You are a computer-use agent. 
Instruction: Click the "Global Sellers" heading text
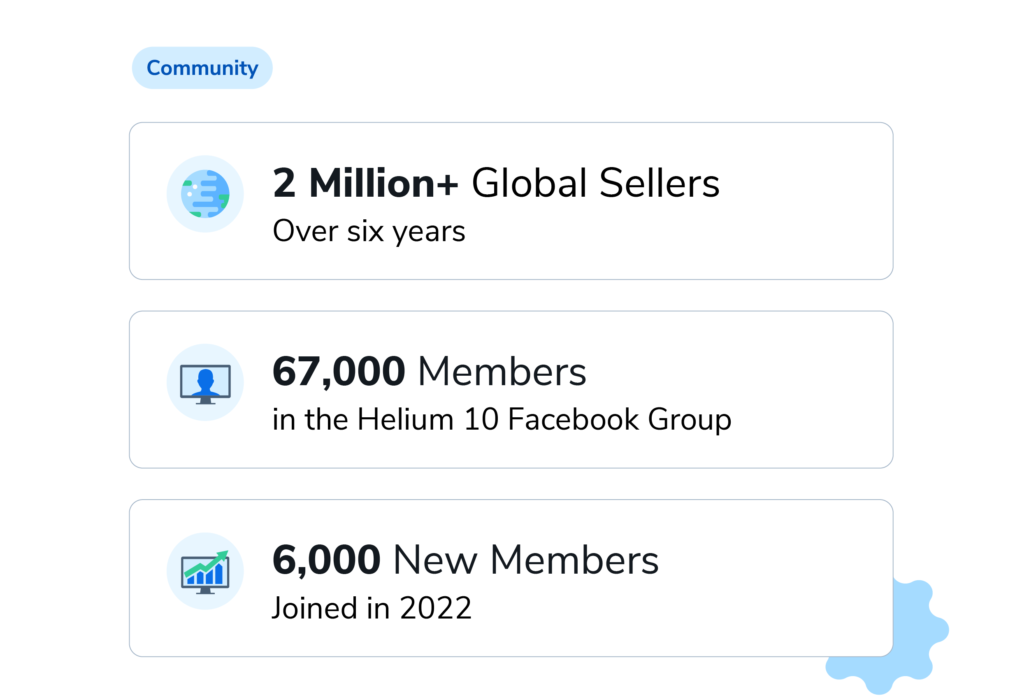point(595,184)
